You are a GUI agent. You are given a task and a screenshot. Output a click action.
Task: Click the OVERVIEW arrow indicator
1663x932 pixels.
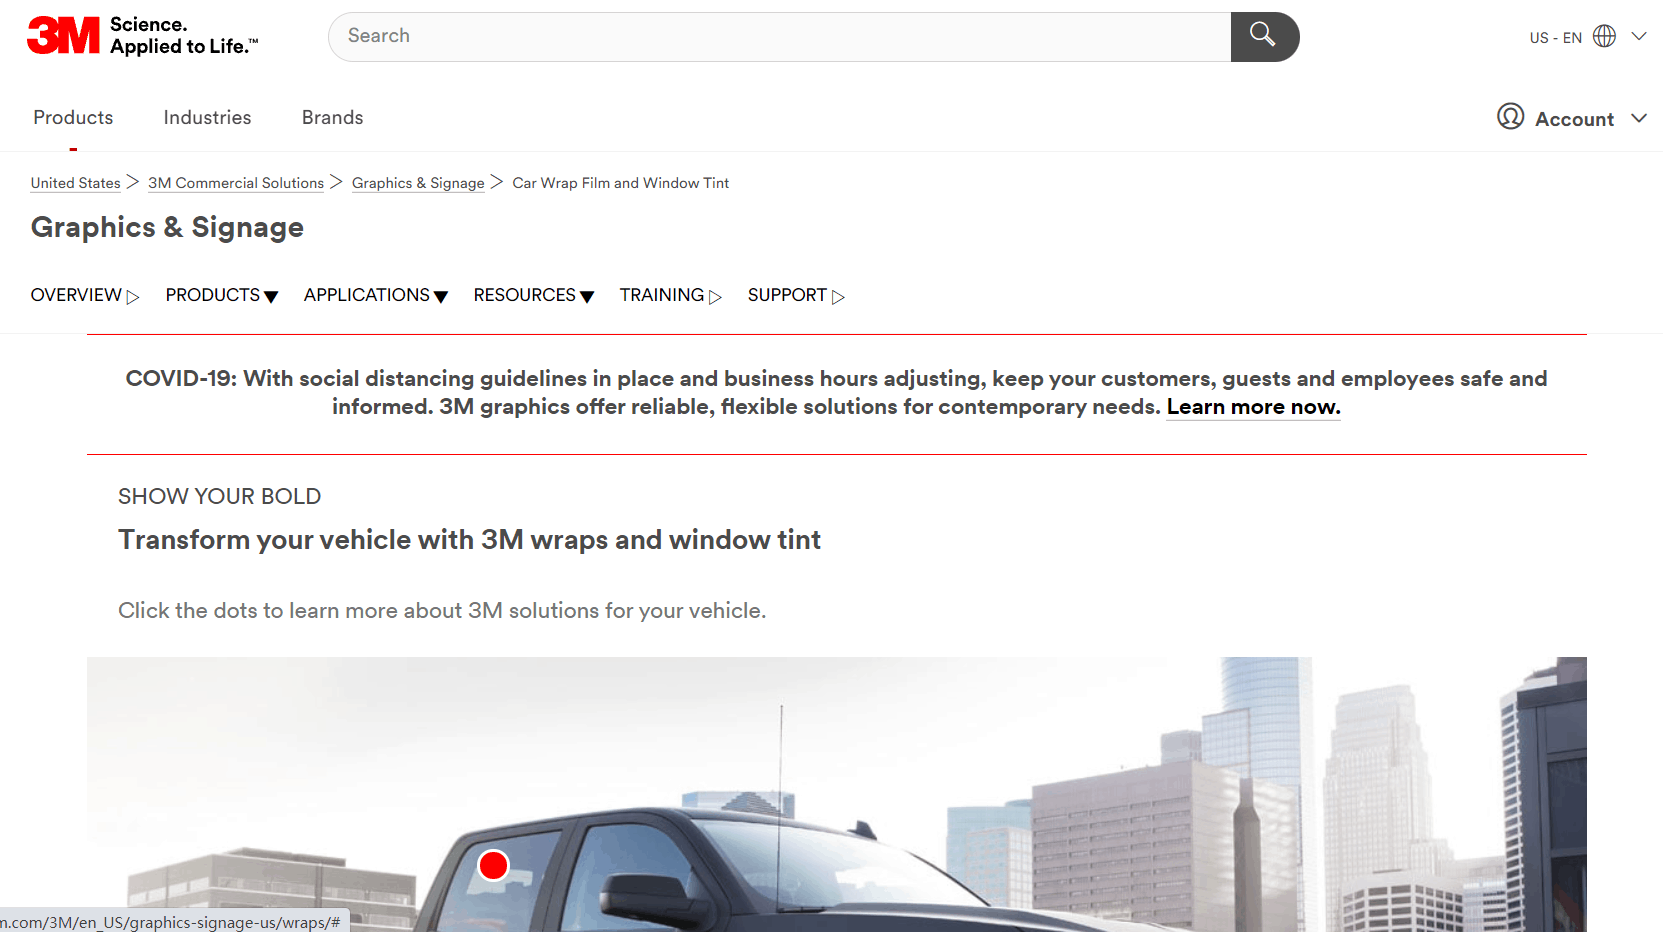point(133,297)
